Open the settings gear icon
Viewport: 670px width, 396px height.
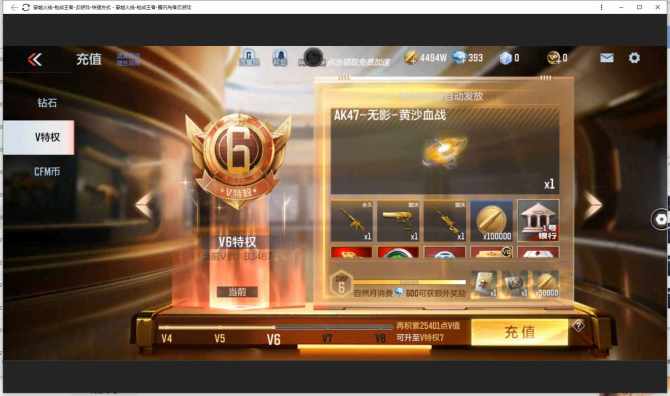coord(634,58)
